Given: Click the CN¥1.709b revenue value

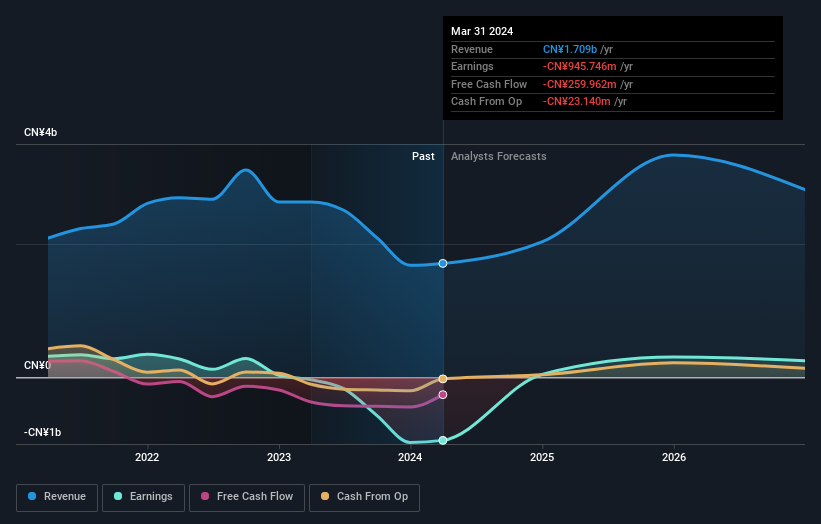Looking at the screenshot, I should pyautogui.click(x=570, y=49).
